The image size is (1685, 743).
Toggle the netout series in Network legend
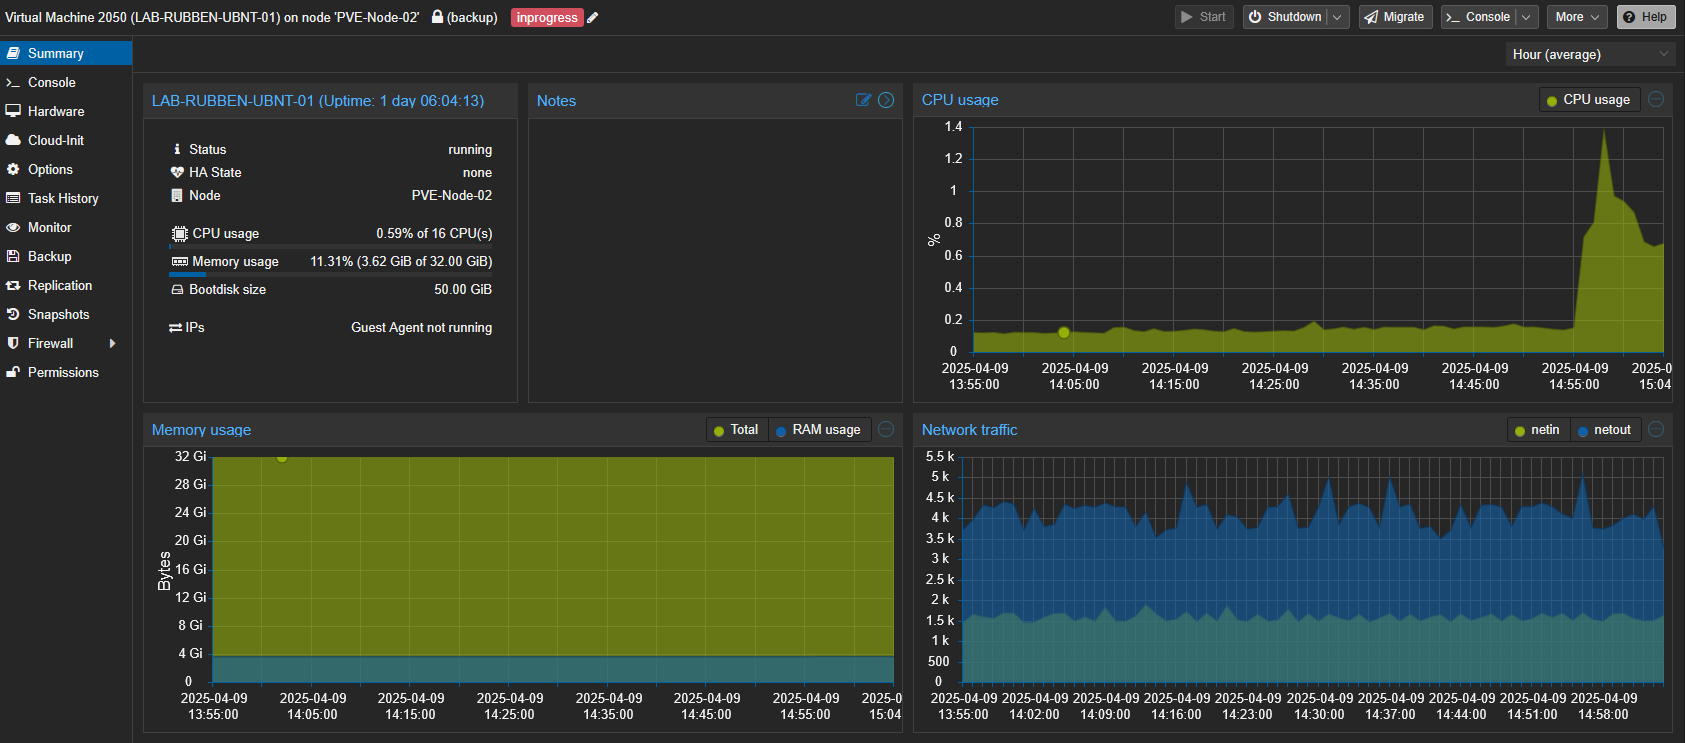[1604, 430]
